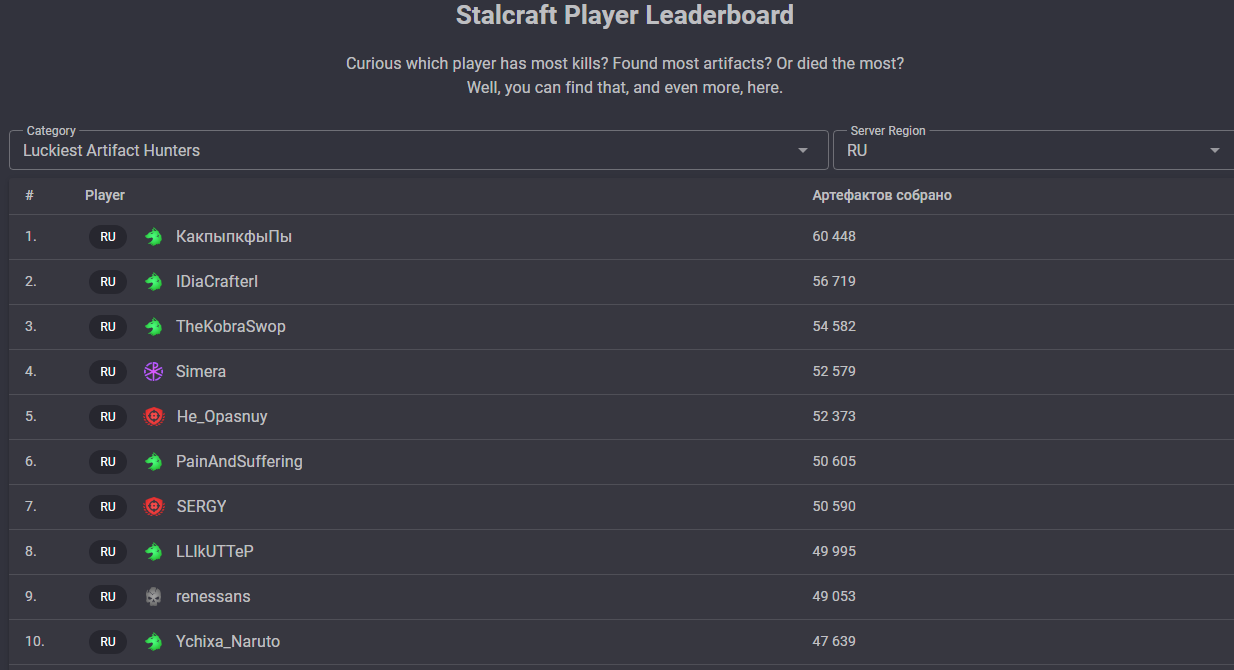Select the LLIkUTTeP player name
1234x670 pixels.
[222, 552]
